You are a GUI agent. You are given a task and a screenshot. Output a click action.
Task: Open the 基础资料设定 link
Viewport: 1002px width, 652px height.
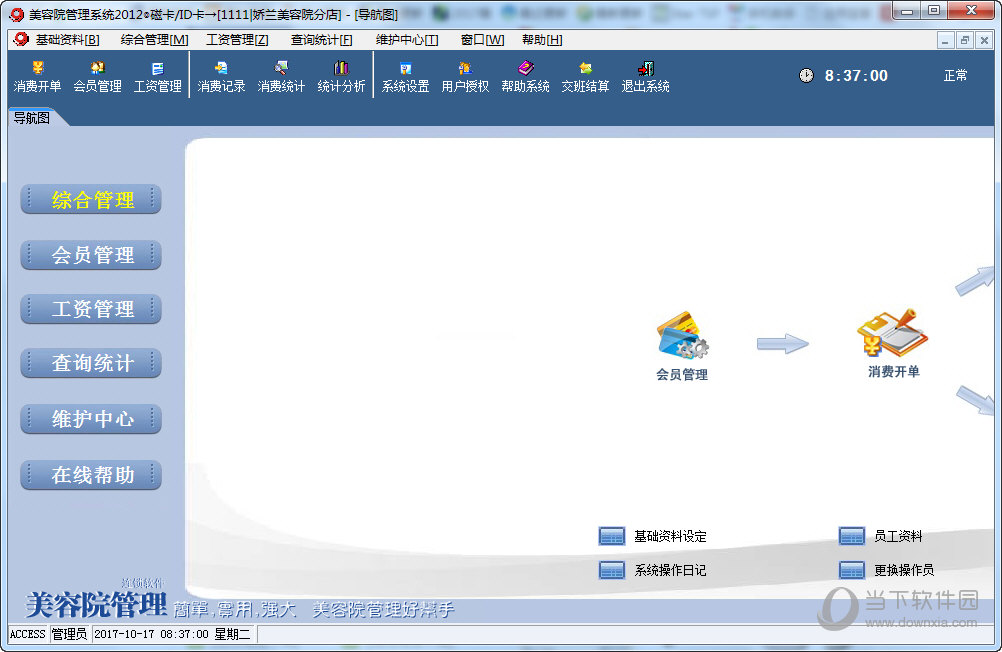click(x=670, y=536)
